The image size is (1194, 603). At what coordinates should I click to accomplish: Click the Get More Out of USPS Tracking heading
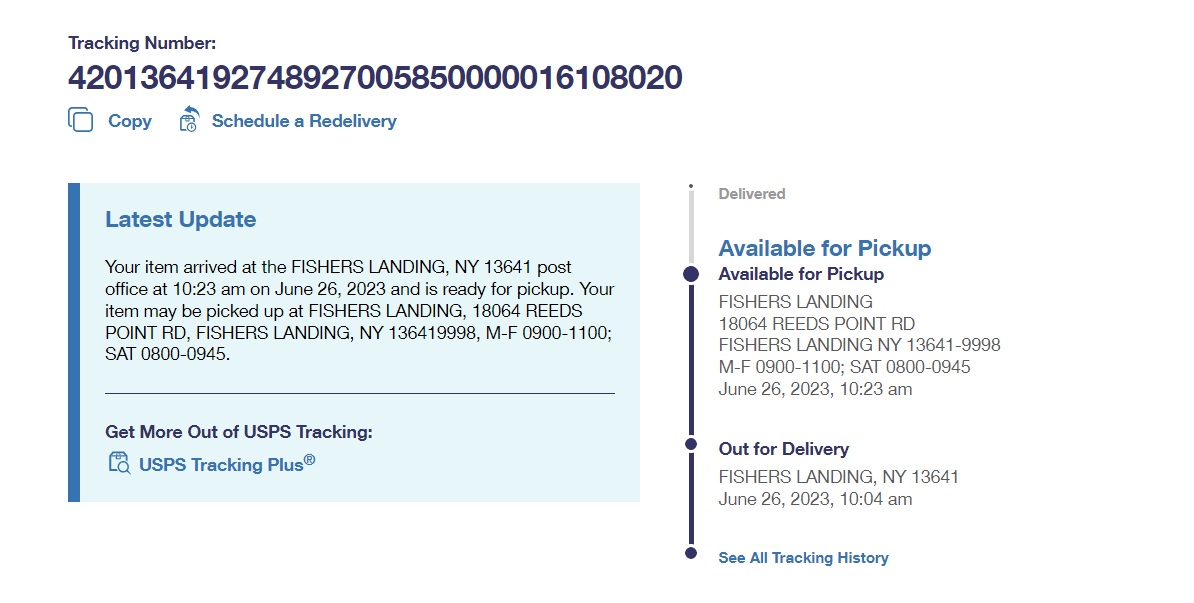tap(239, 432)
